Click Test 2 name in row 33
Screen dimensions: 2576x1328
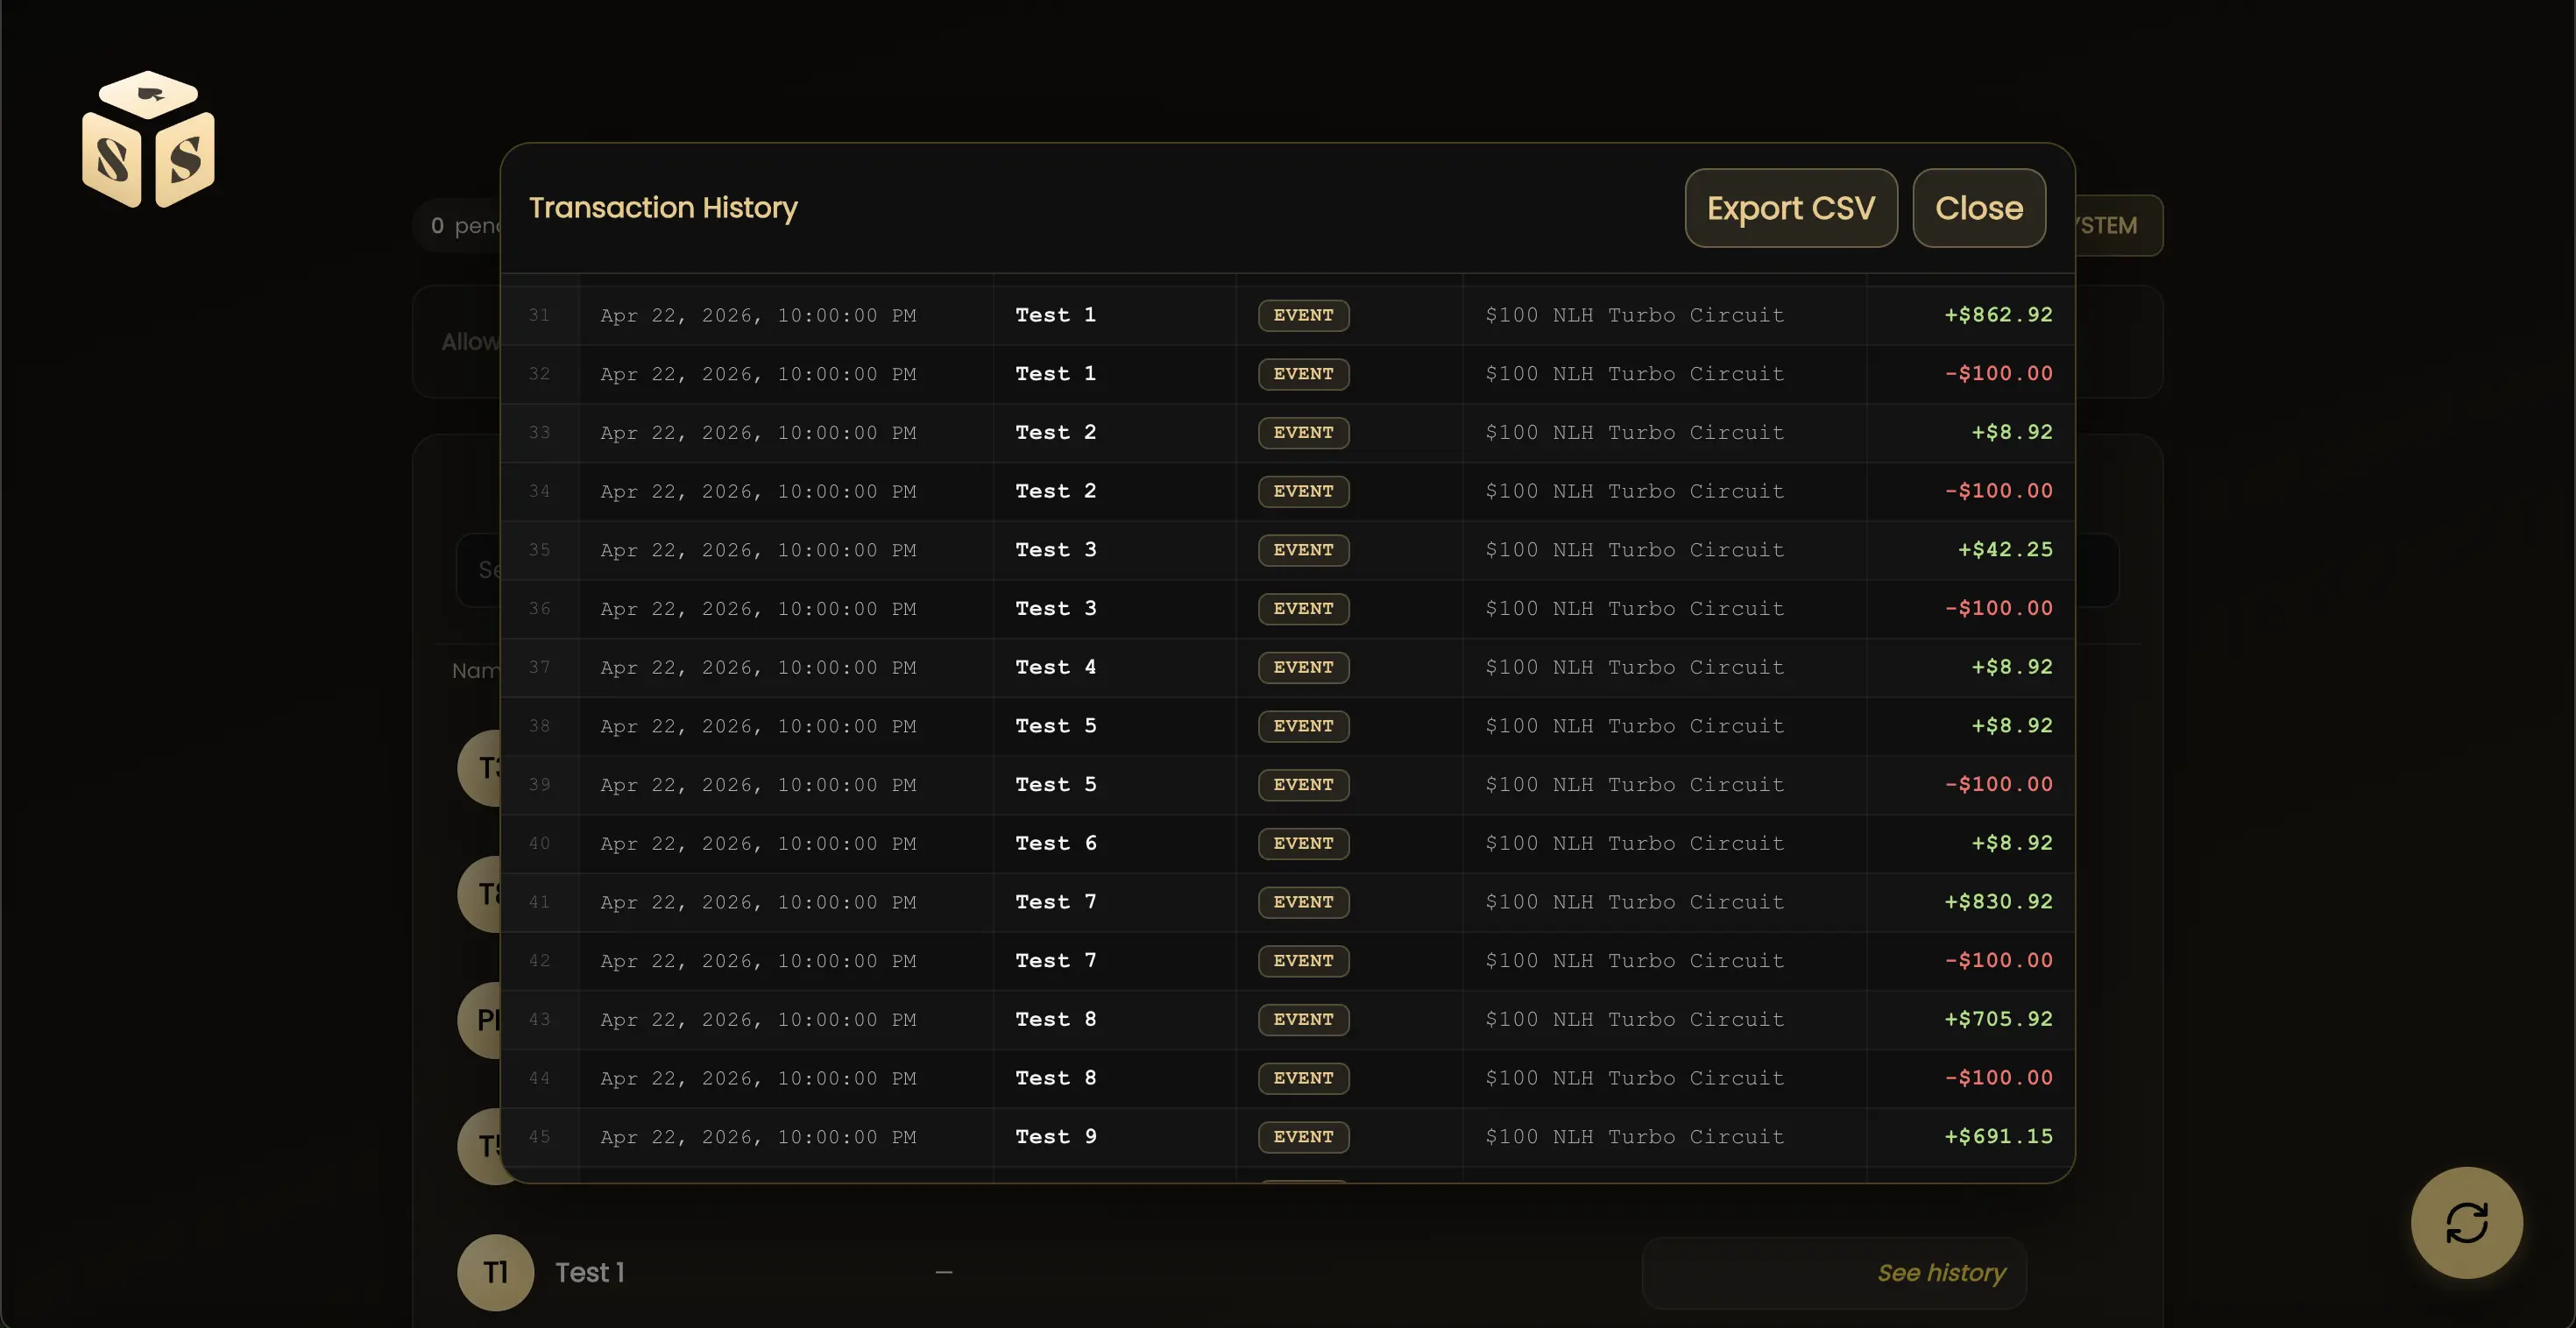click(1055, 432)
